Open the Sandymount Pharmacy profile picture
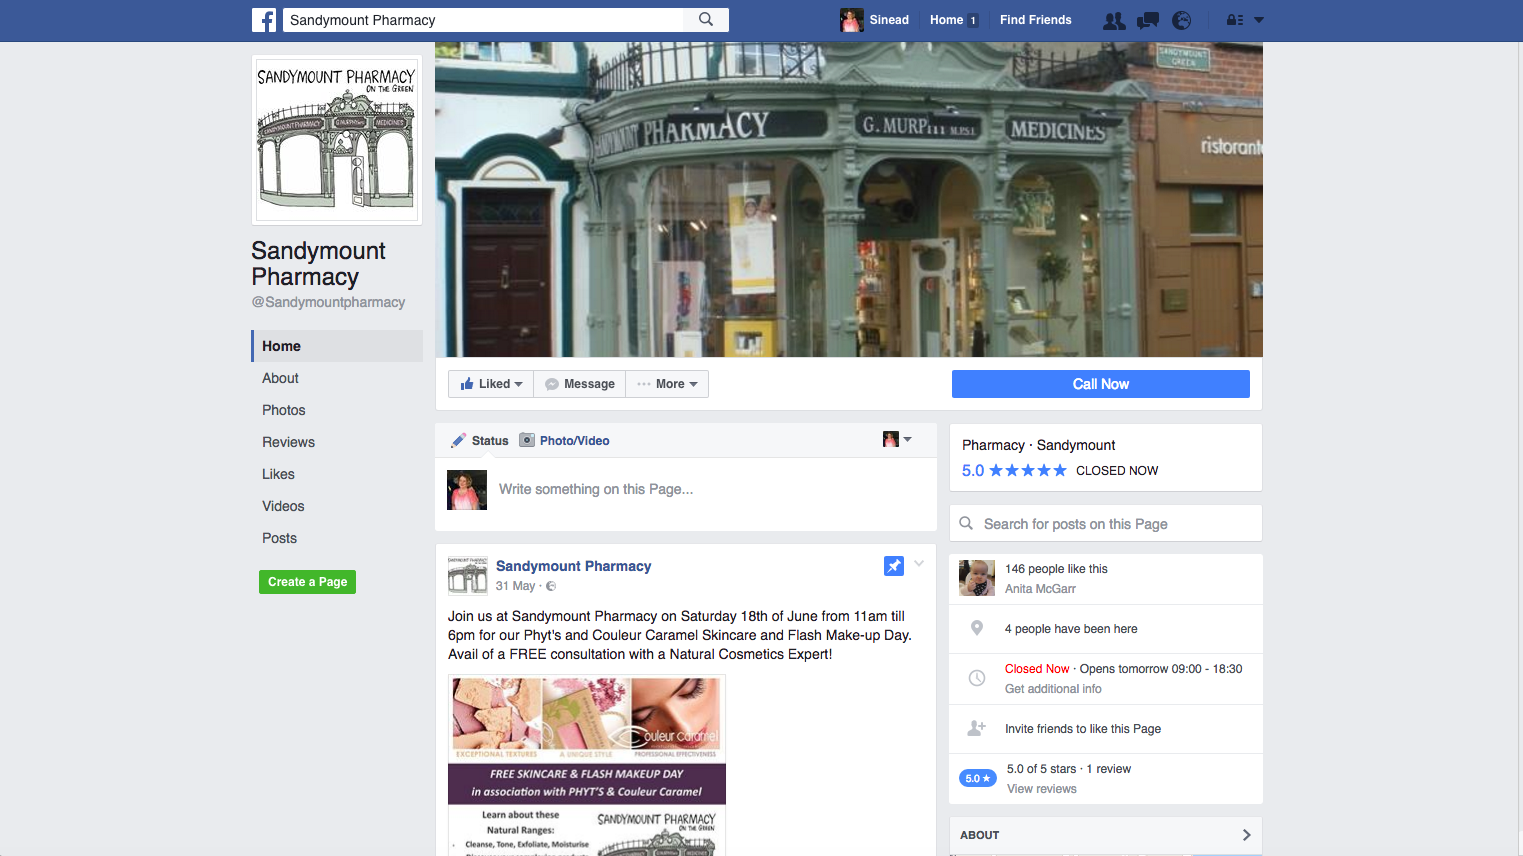The height and width of the screenshot is (856, 1523). pyautogui.click(x=337, y=140)
